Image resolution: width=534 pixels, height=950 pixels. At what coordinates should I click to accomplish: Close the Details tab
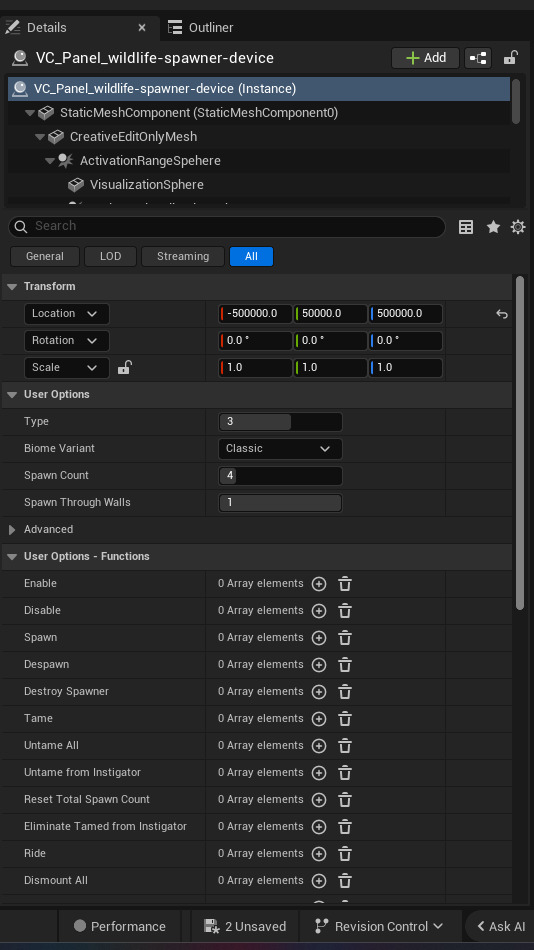click(x=142, y=28)
